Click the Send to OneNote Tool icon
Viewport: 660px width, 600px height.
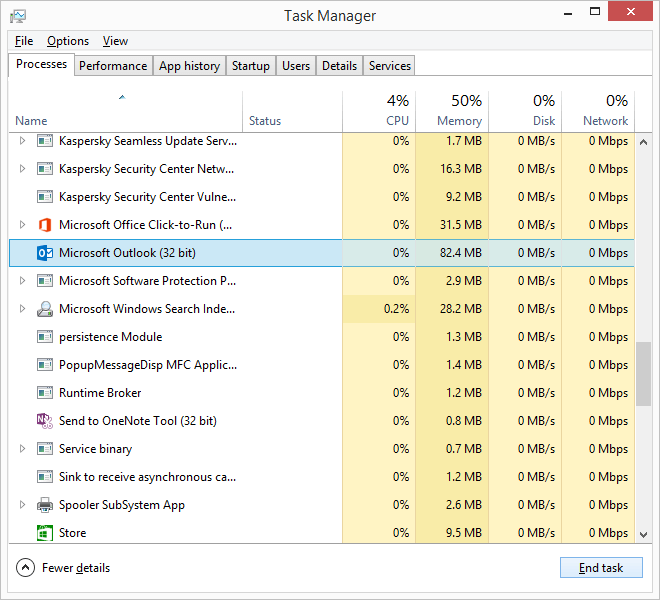45,421
